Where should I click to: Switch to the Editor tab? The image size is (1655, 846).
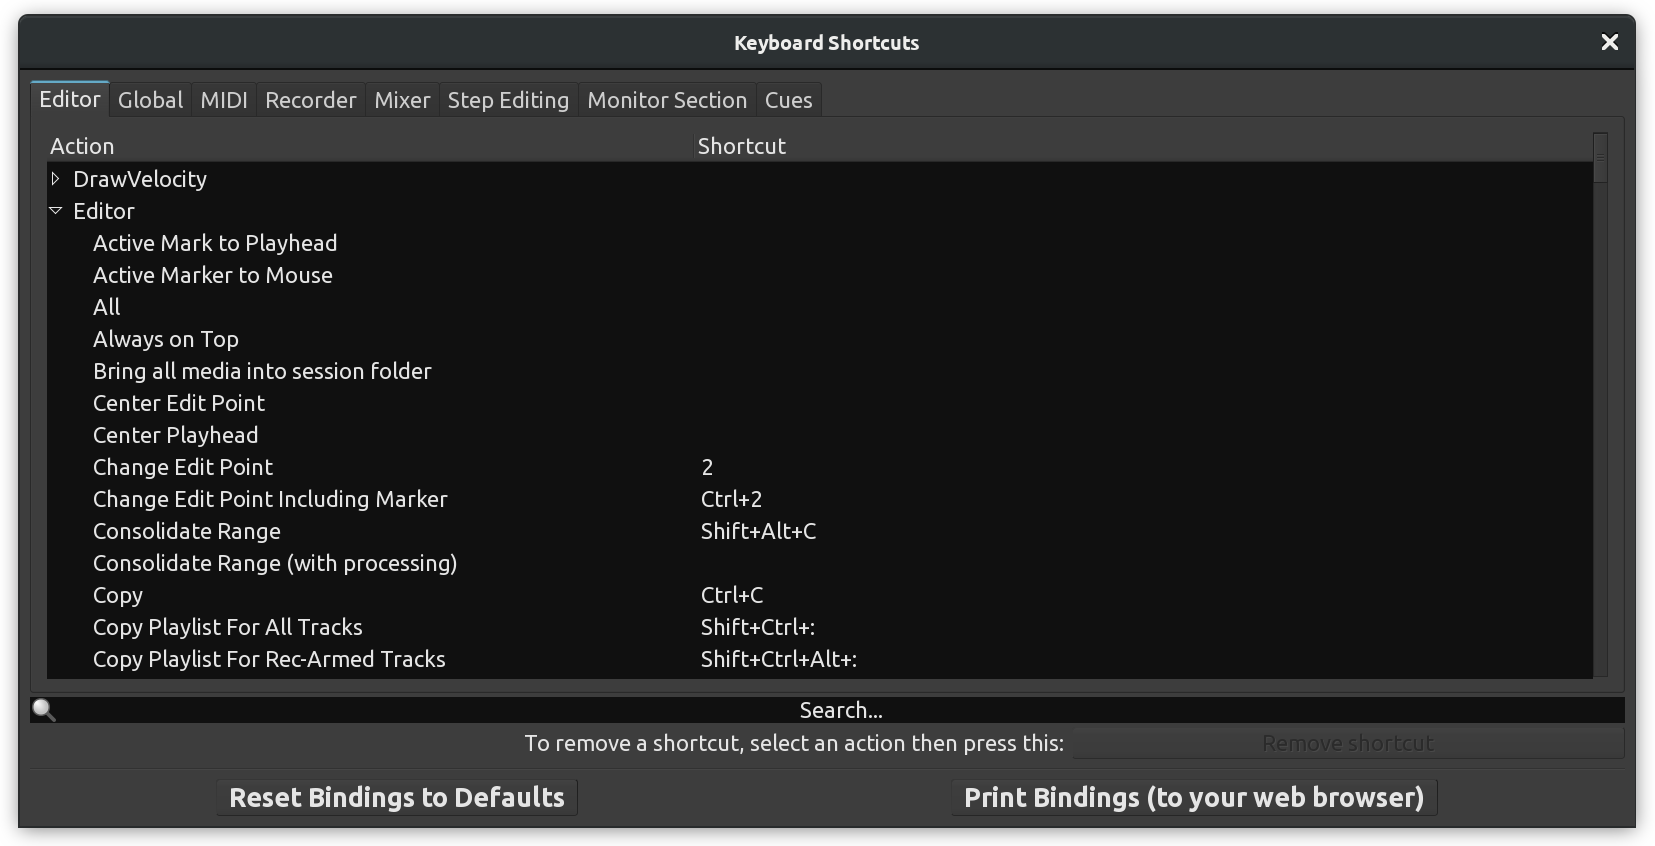coord(70,99)
